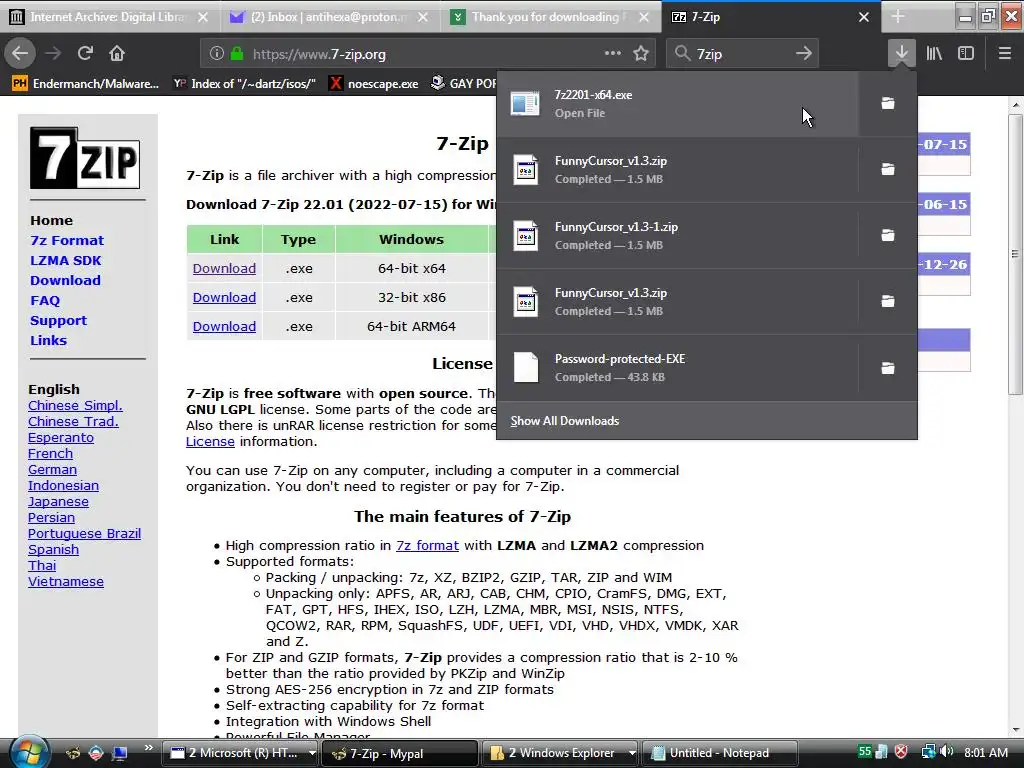Open the FAQ sidebar link

coord(45,300)
